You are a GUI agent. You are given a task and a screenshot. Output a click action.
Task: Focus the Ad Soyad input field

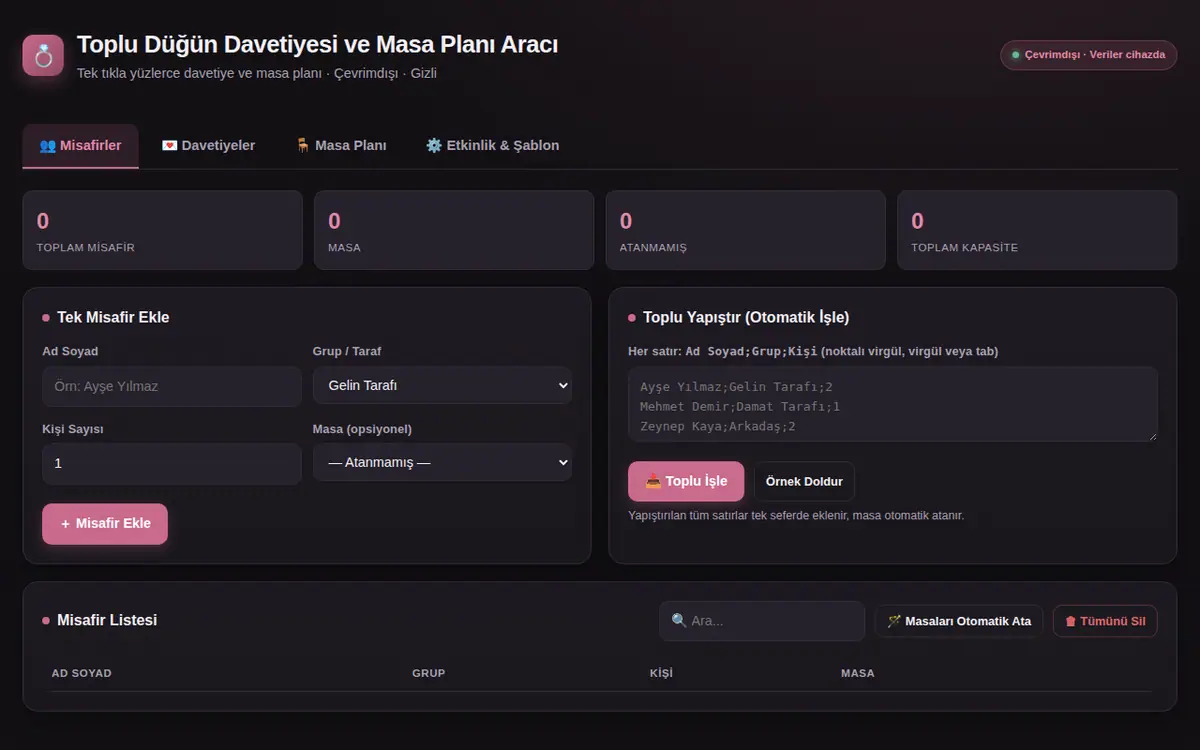[172, 386]
